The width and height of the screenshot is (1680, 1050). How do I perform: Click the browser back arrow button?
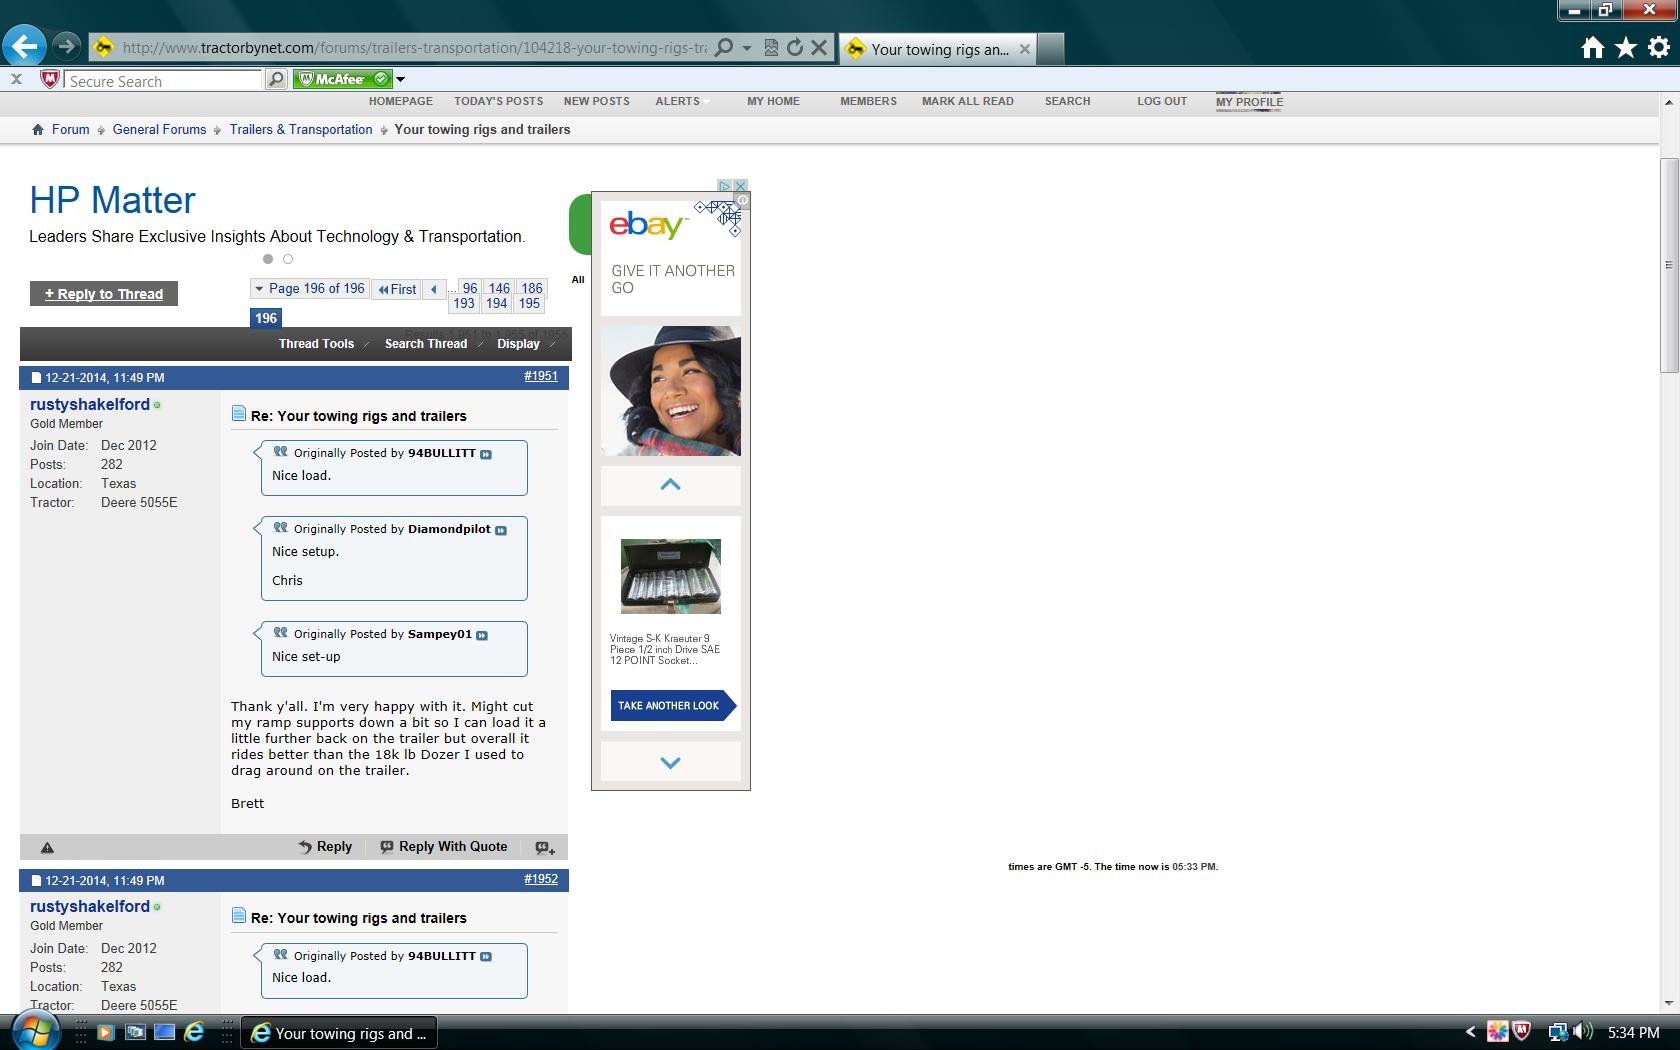click(x=24, y=46)
